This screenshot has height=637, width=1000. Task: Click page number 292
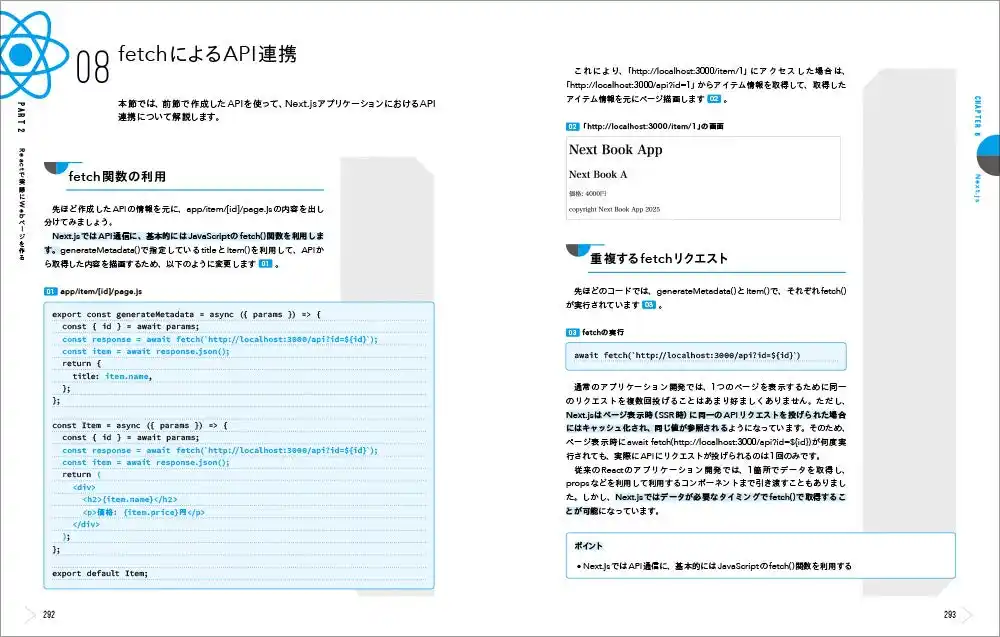pyautogui.click(x=49, y=615)
